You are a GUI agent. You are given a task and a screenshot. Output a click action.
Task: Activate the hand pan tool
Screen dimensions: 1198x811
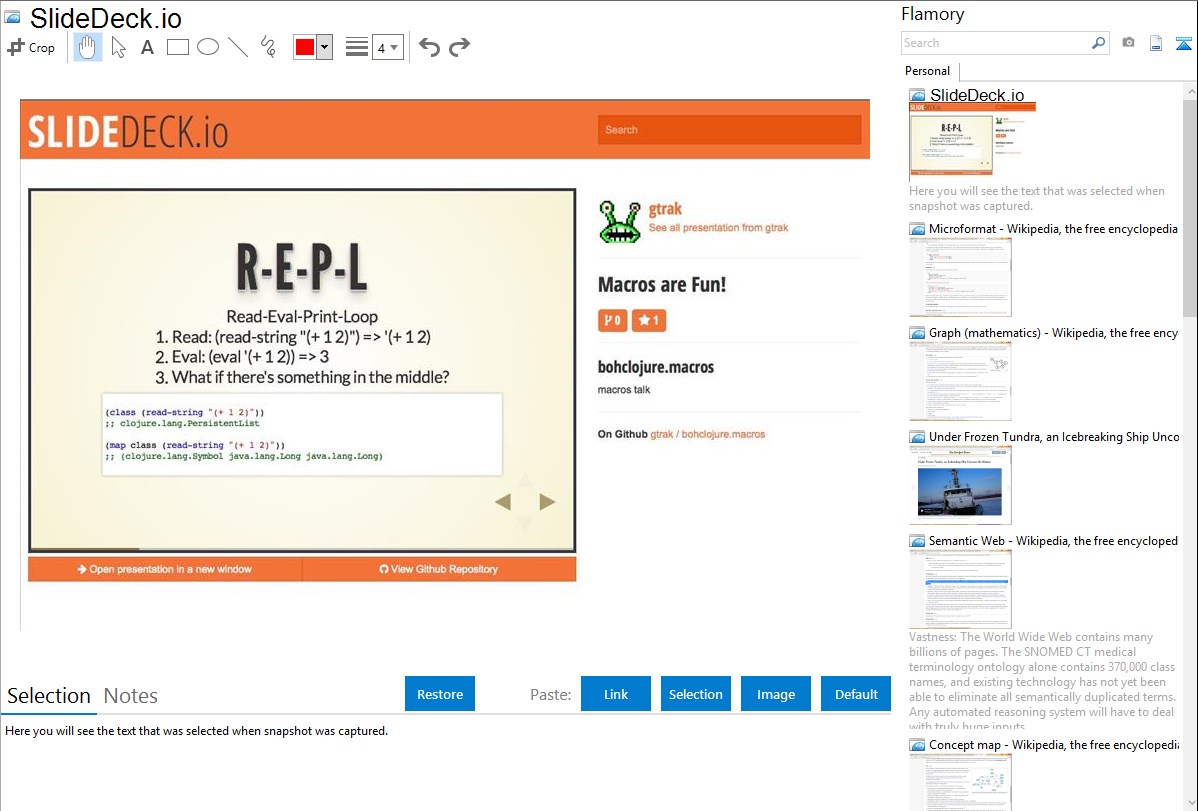pos(88,47)
